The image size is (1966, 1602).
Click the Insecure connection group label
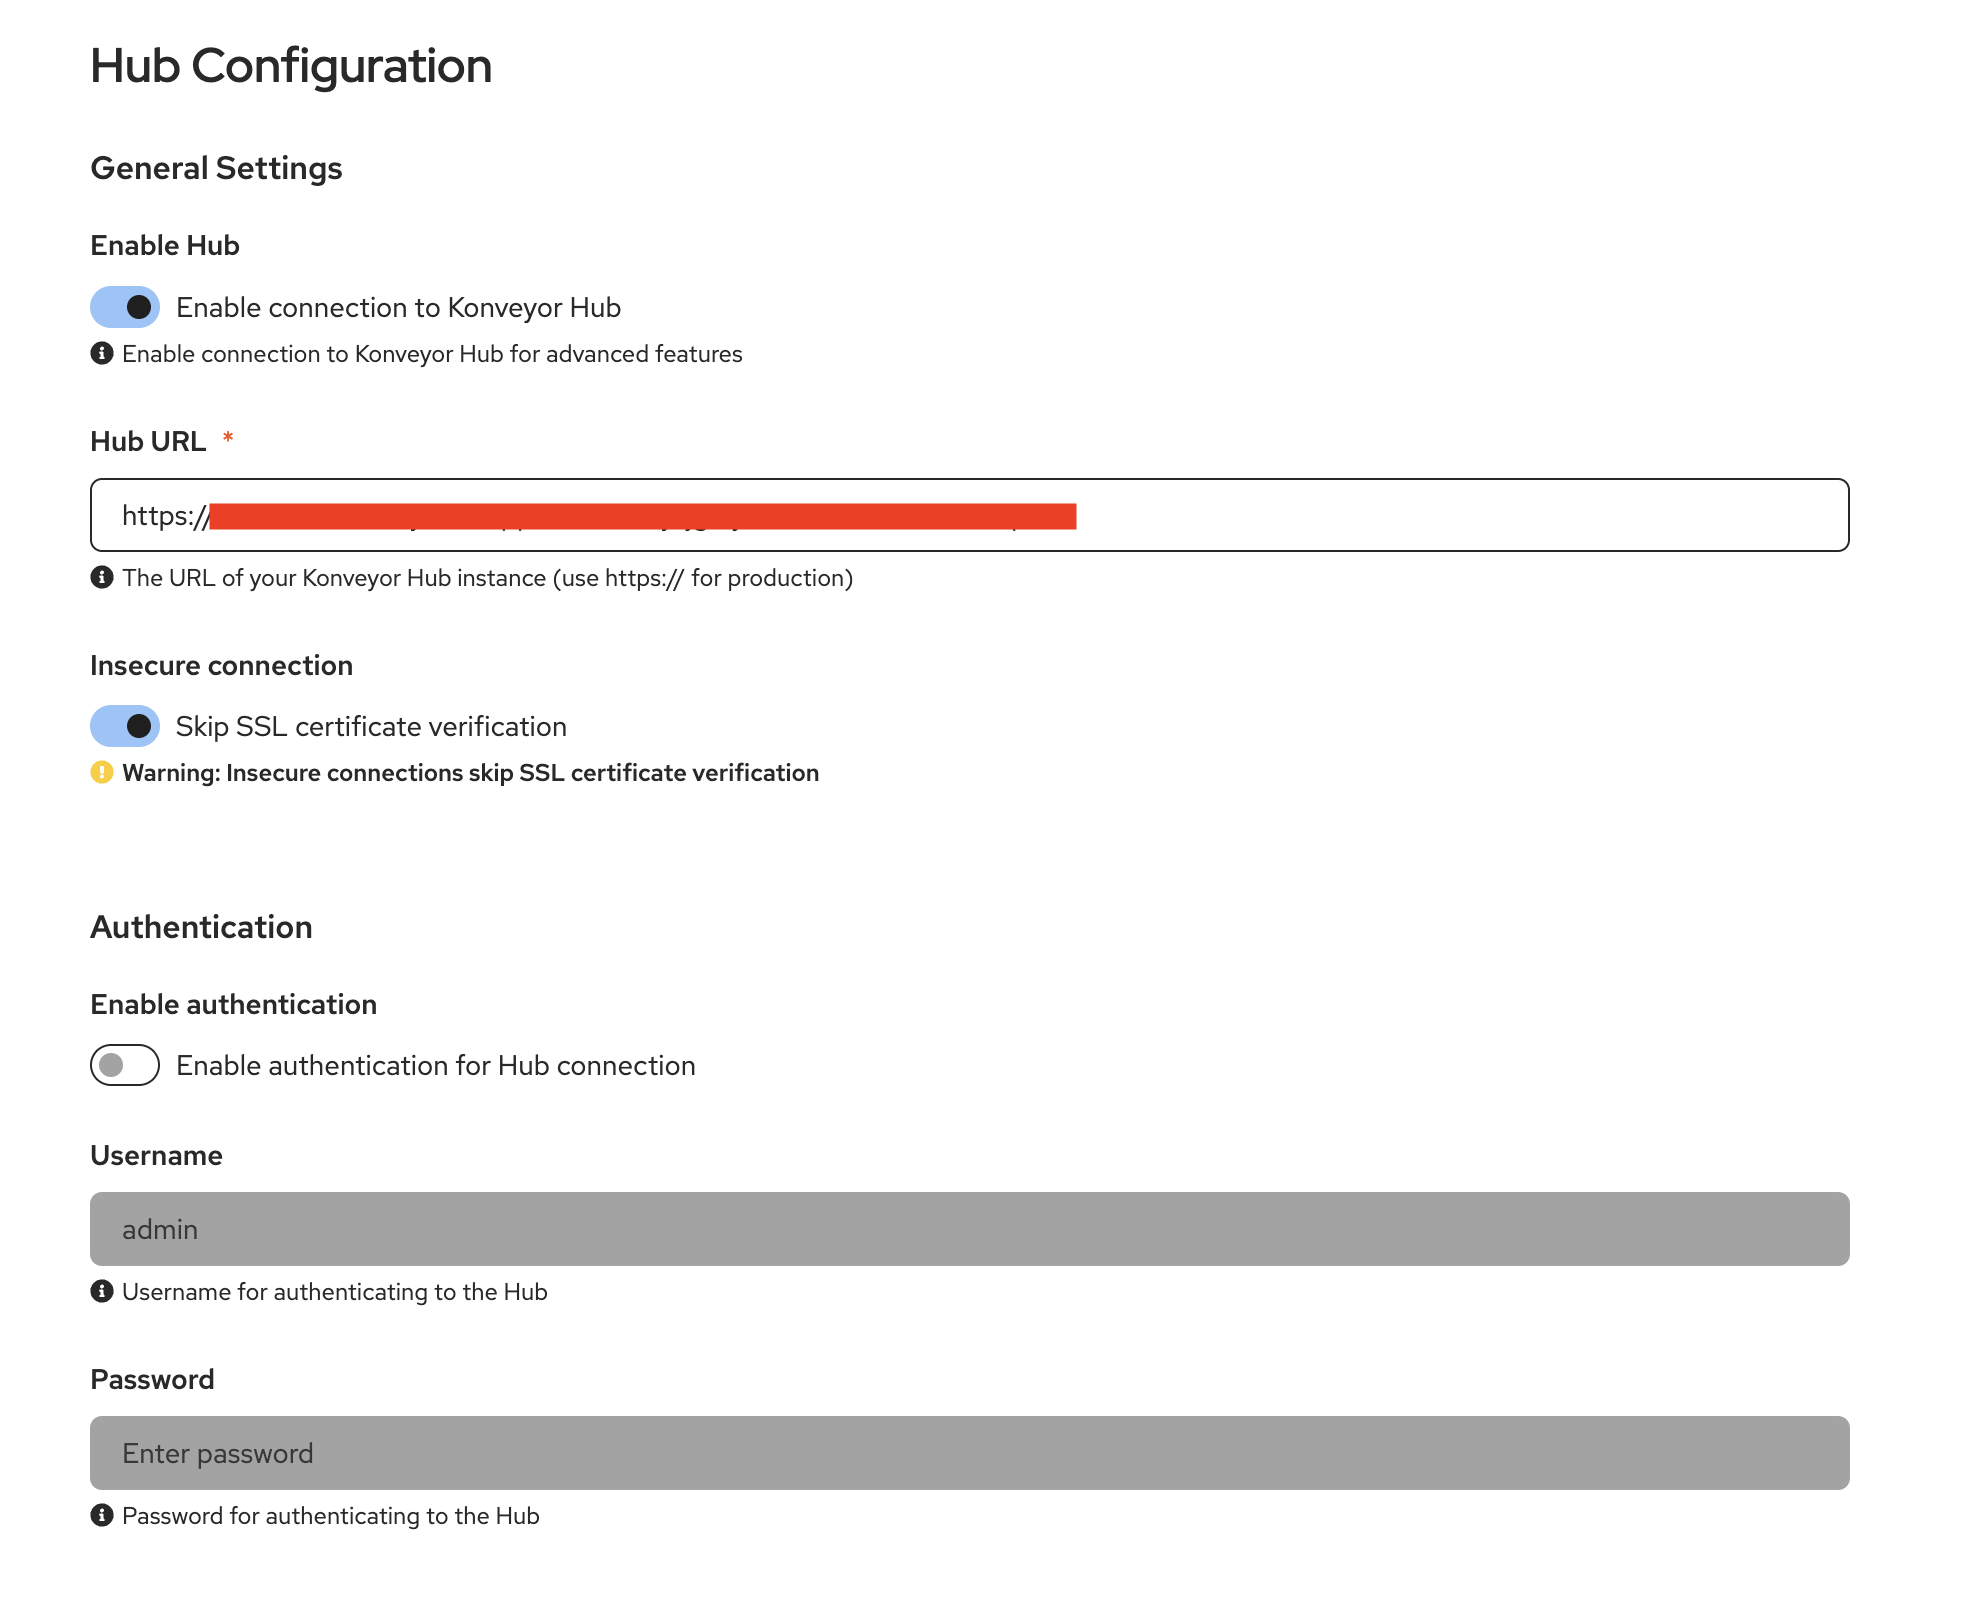(221, 665)
